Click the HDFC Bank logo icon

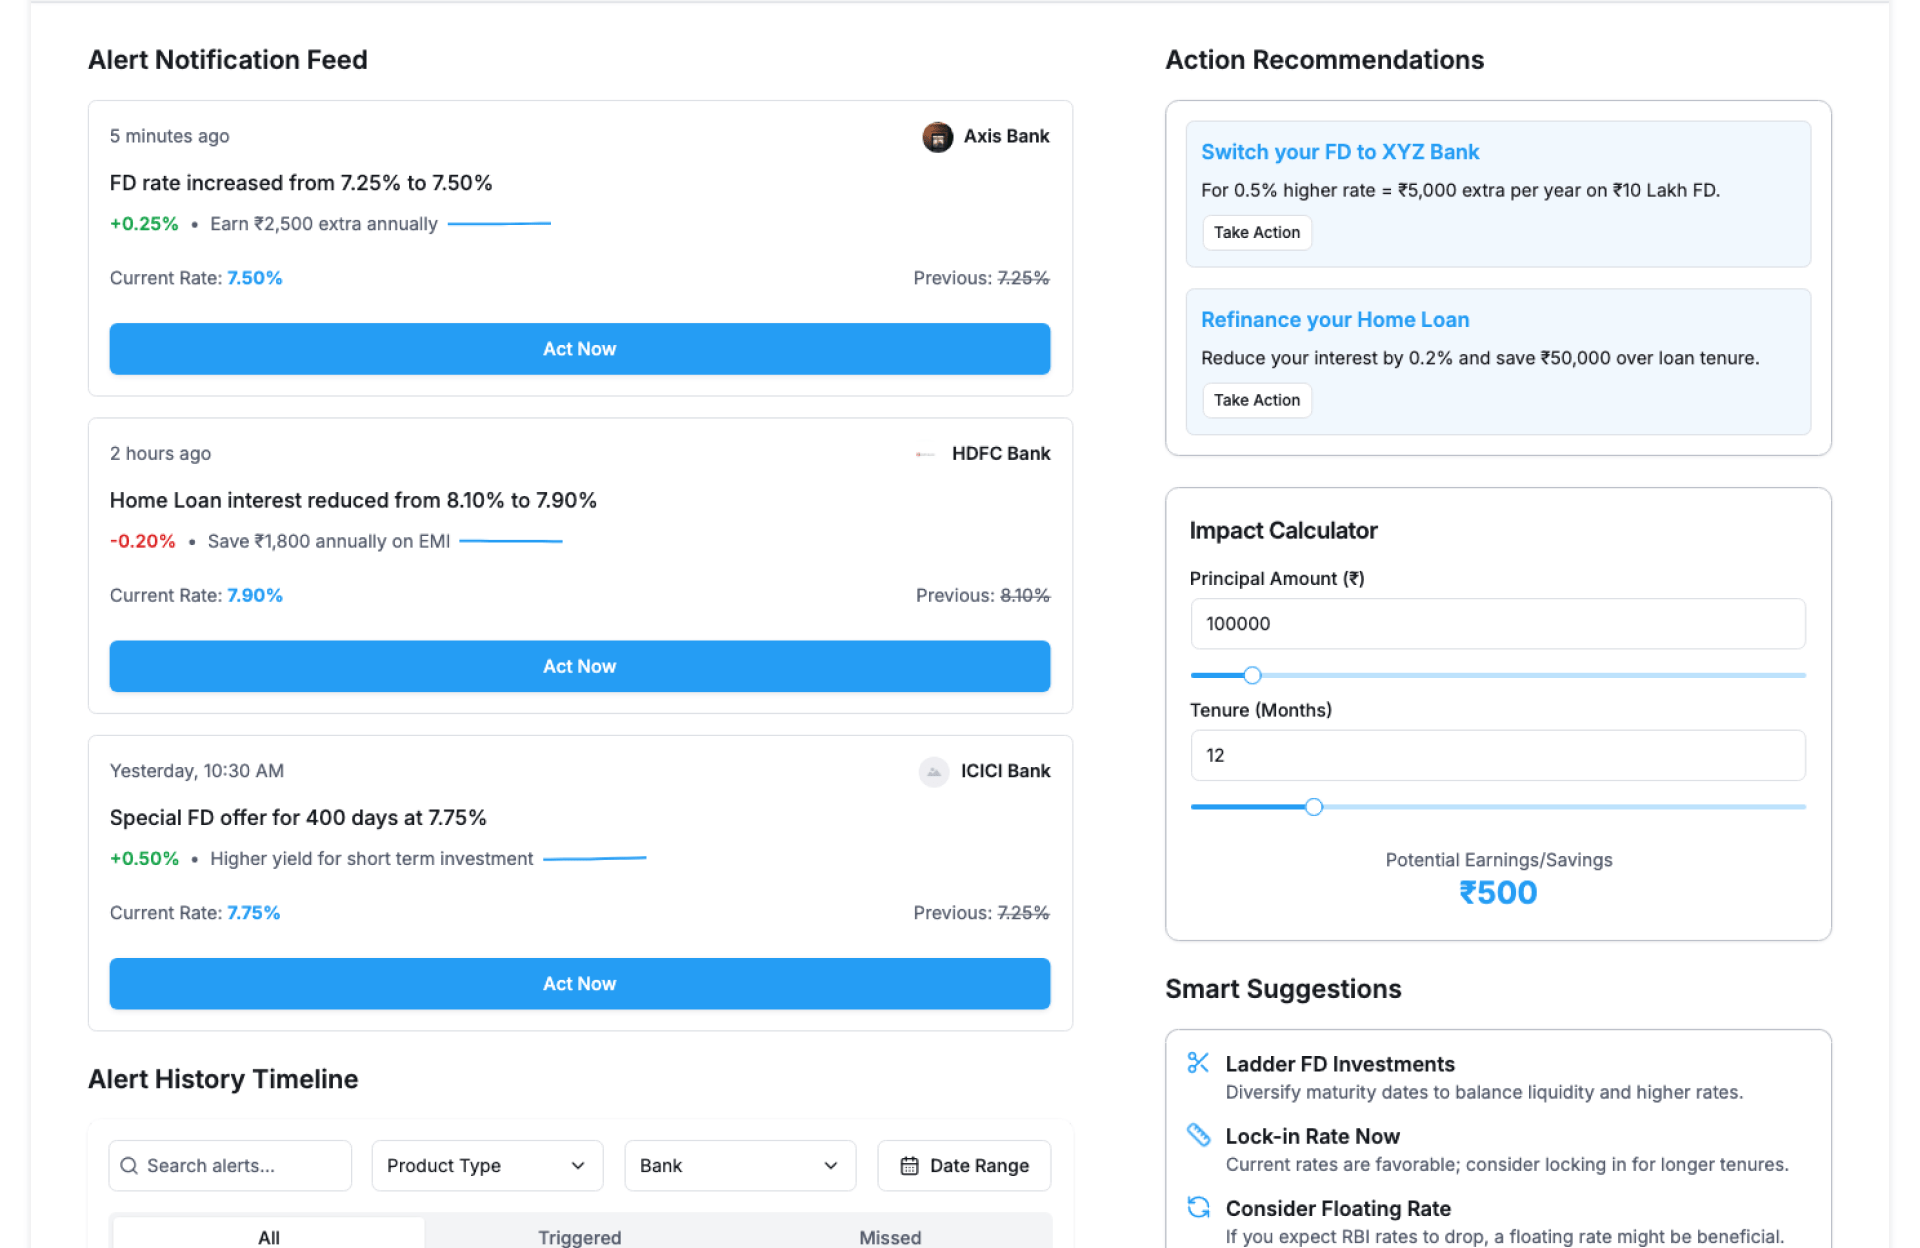click(x=925, y=454)
